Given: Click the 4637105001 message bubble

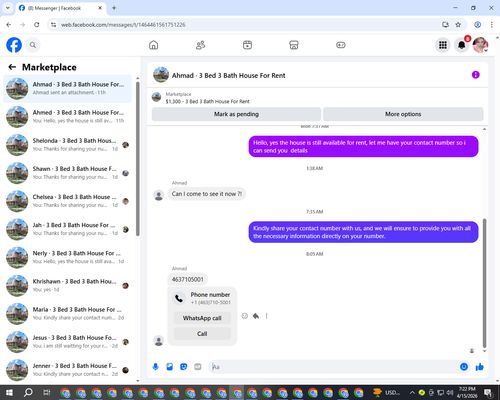Looking at the screenshot, I should (188, 279).
